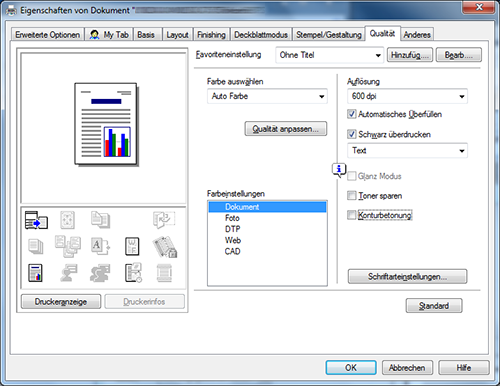The width and height of the screenshot is (500, 386).
Task: Click the greyed paper stack icon
Action: pos(36,247)
